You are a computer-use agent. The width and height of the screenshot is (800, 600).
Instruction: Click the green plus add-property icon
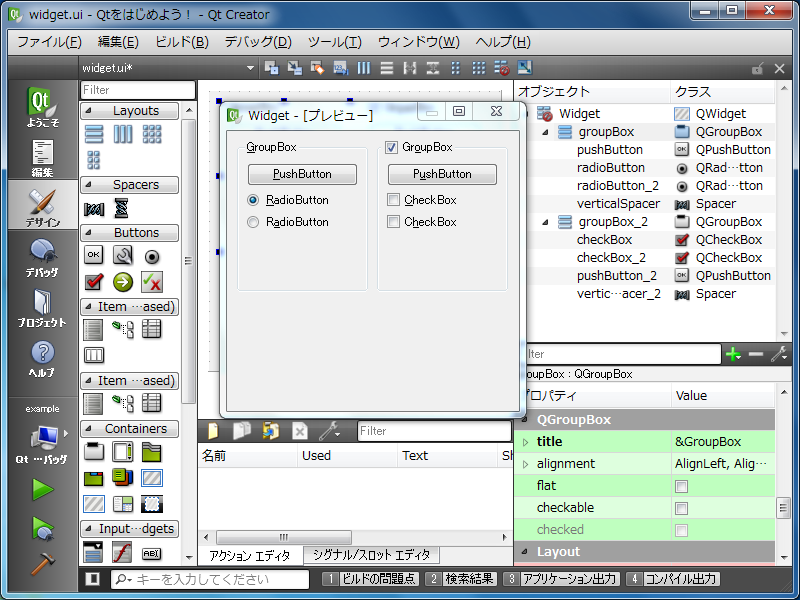[x=734, y=354]
